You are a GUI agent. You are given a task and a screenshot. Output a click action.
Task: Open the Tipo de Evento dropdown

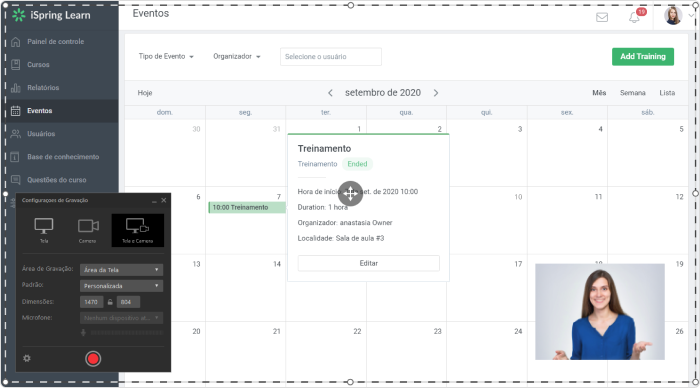pos(166,57)
